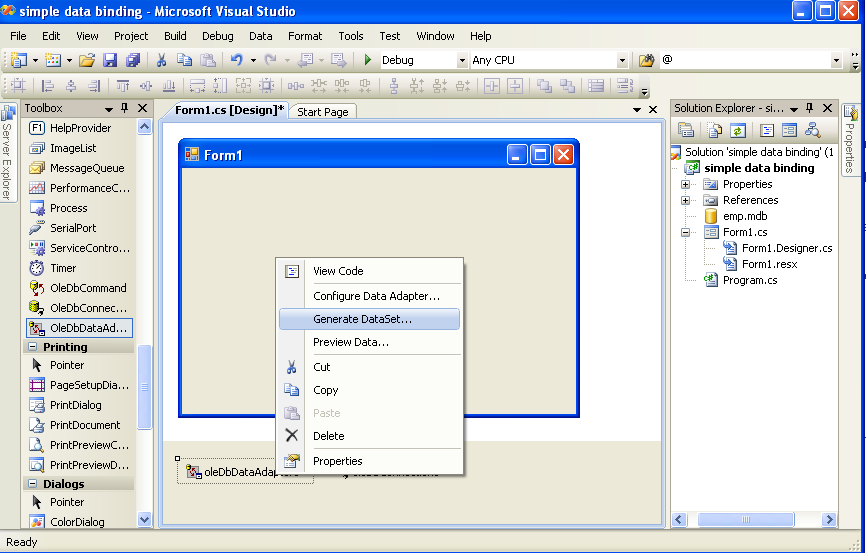
Task: Toggle auto-hide pin on Solution Explorer
Action: tap(810, 108)
